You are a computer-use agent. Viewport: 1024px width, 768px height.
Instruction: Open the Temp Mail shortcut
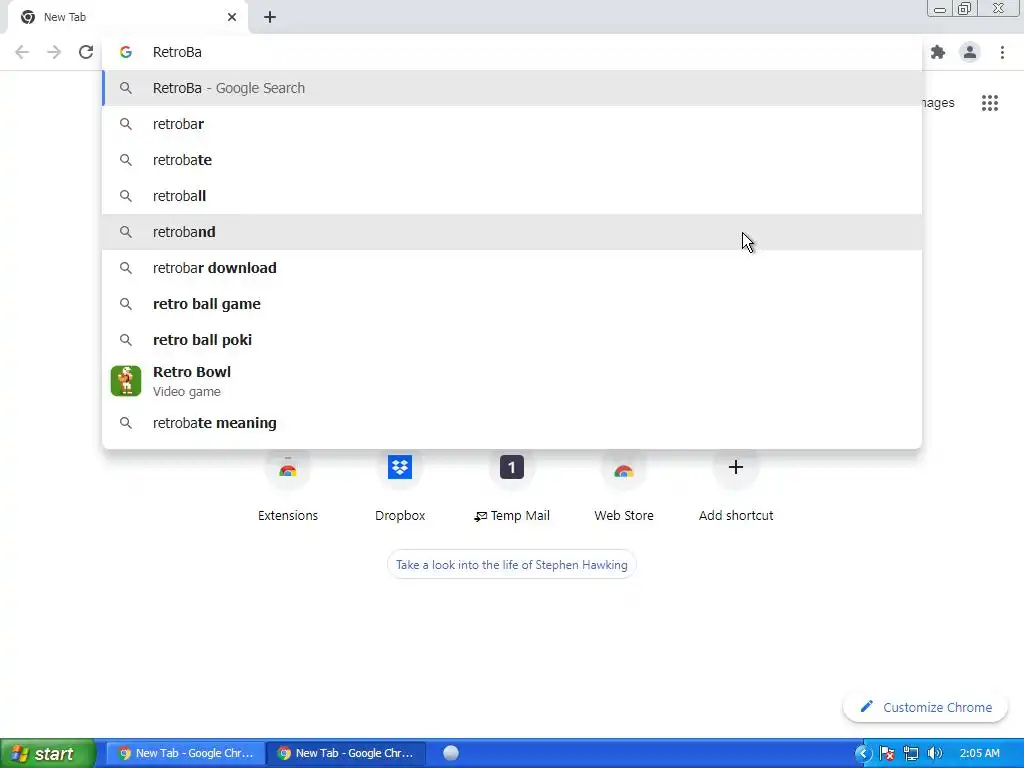click(512, 487)
